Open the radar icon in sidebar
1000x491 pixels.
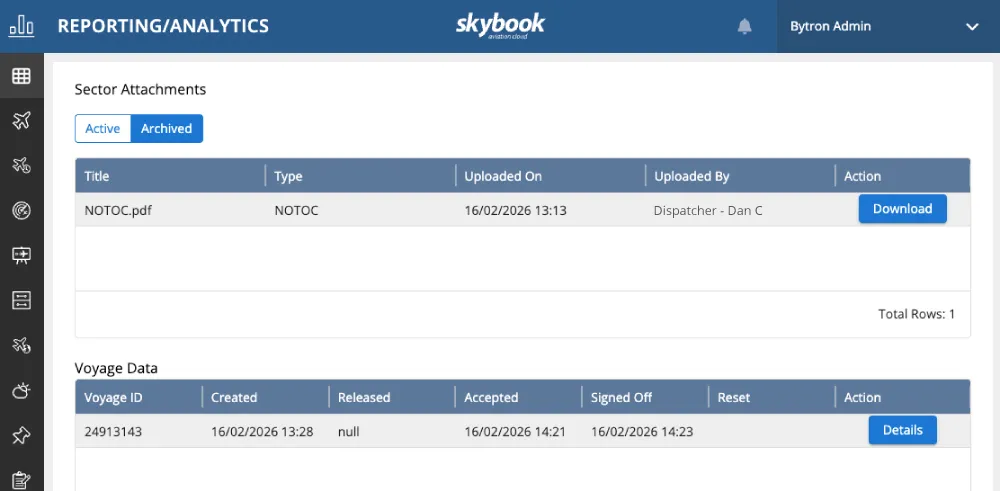coord(22,210)
